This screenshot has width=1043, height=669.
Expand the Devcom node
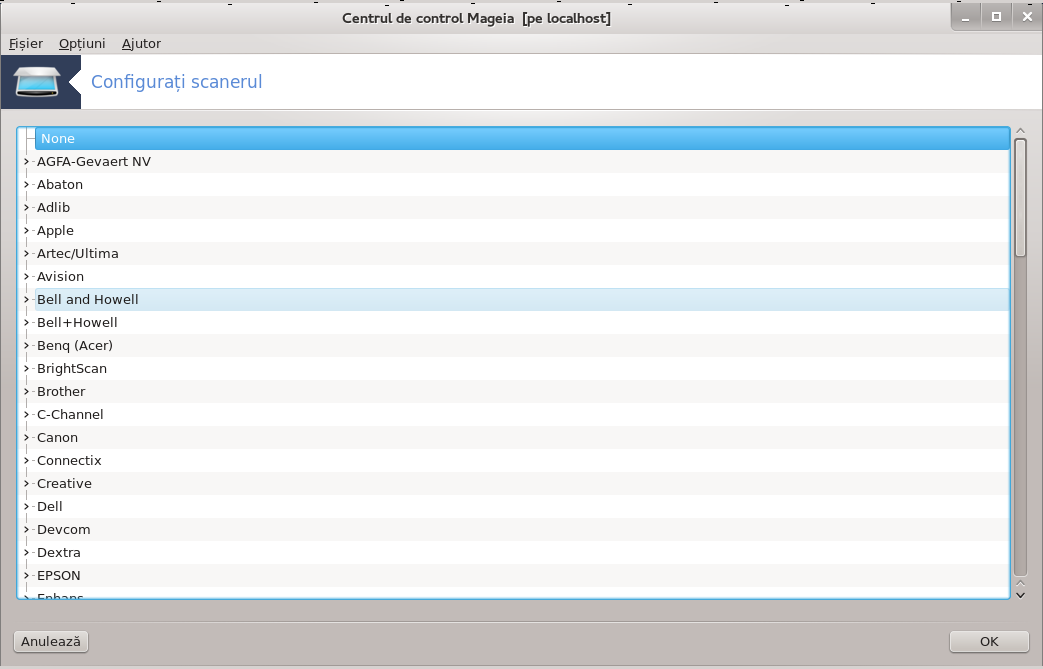point(26,530)
